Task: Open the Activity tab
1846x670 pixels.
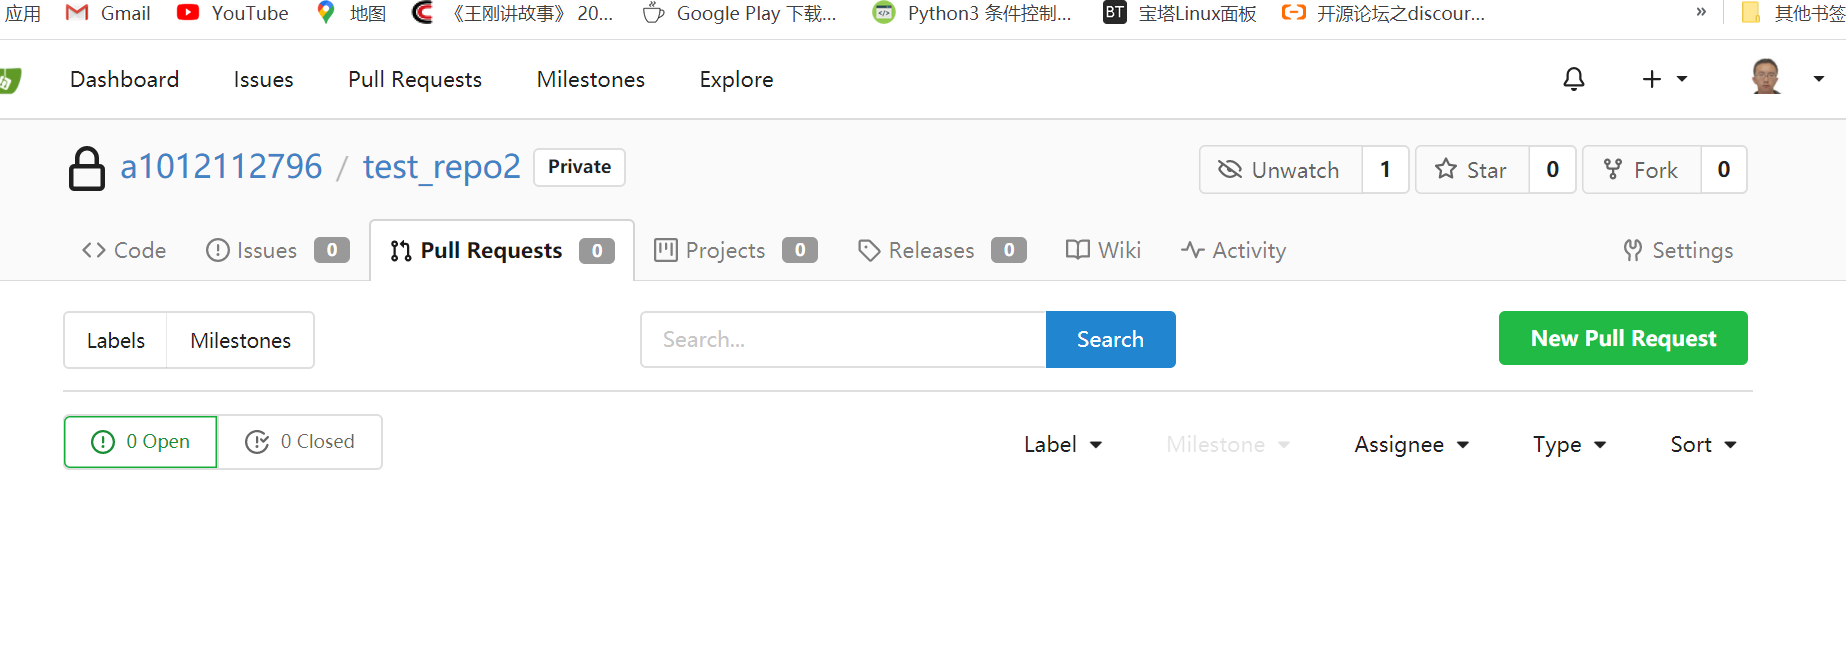Action: (1233, 250)
